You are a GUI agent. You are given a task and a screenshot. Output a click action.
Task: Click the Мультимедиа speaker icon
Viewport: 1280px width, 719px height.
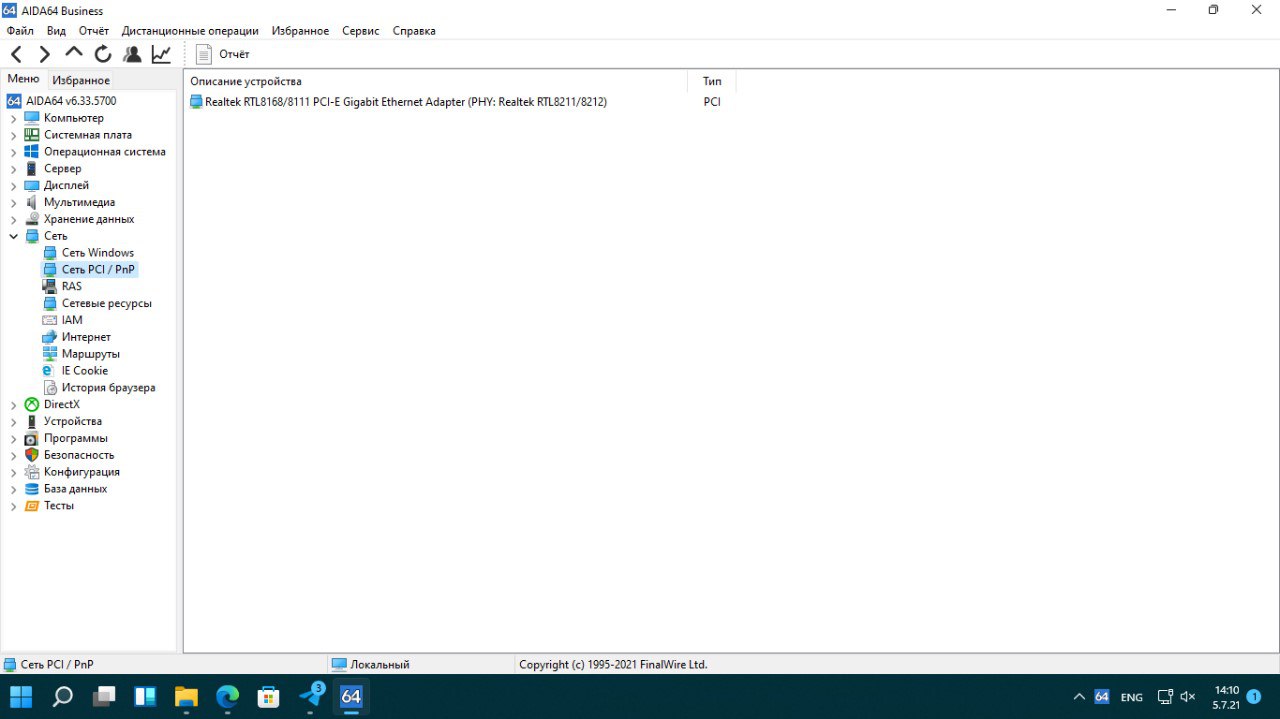point(32,202)
